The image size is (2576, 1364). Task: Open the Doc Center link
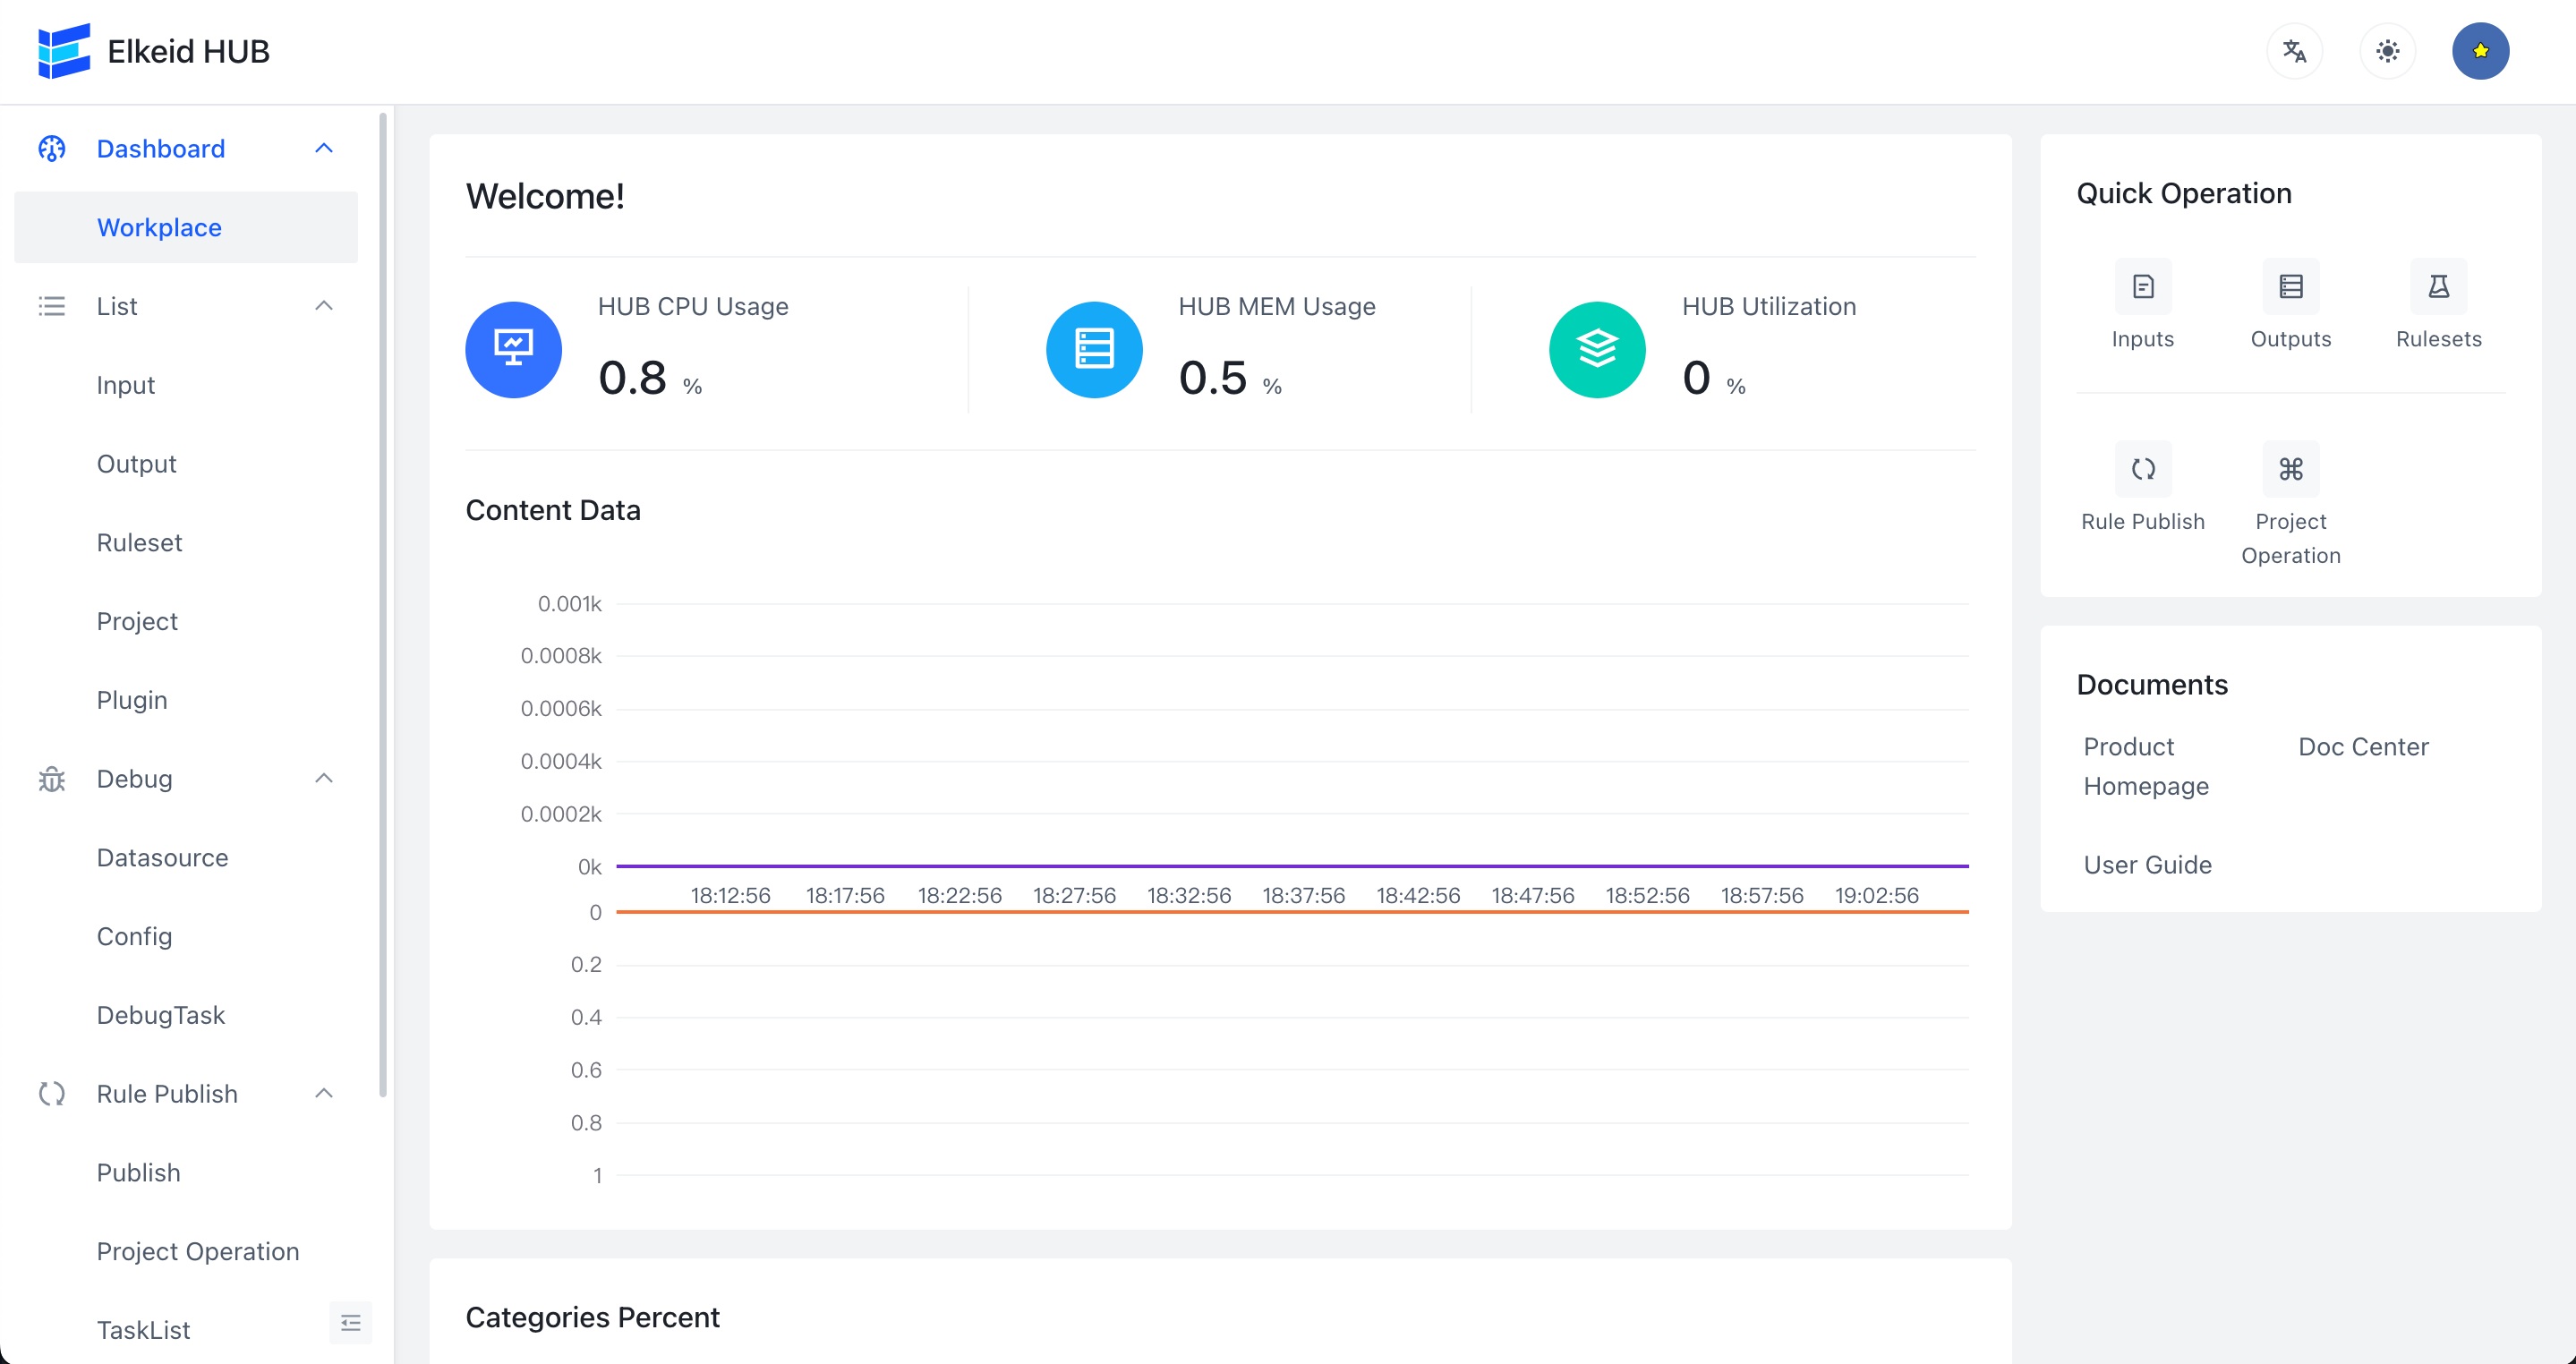click(x=2362, y=747)
